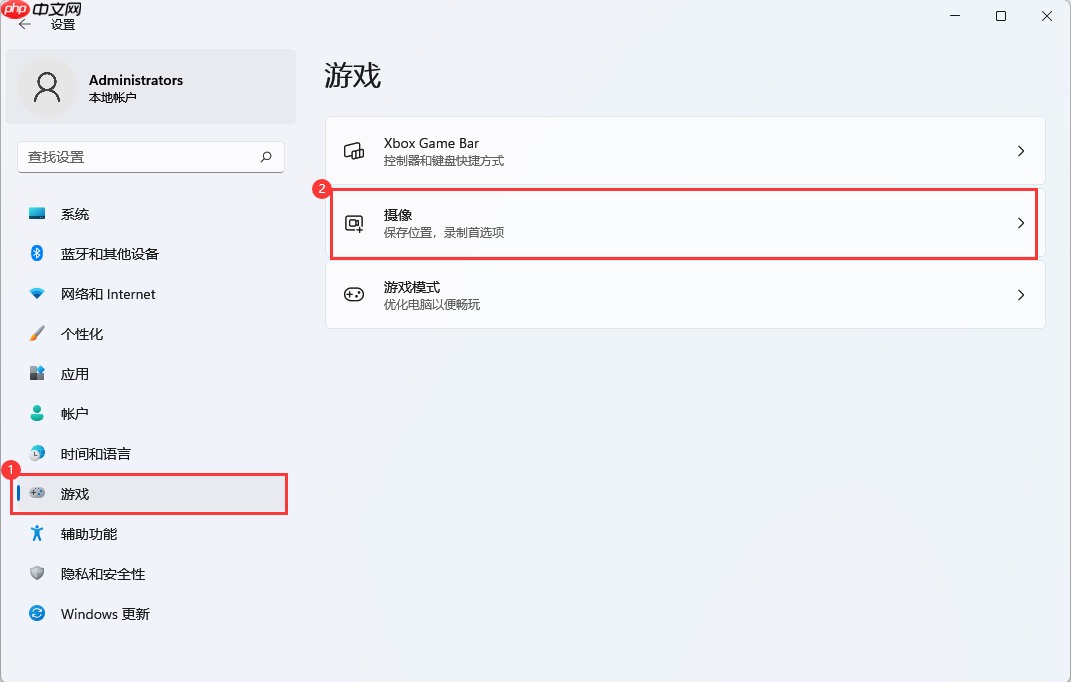Expand the 摄像 settings chevron
The image size is (1071, 682).
[x=1020, y=222]
